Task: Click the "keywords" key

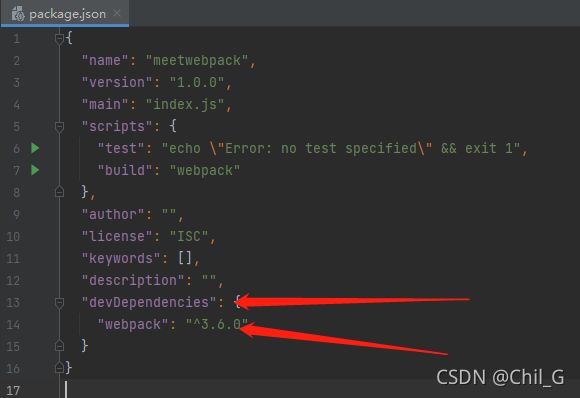Action: point(121,258)
